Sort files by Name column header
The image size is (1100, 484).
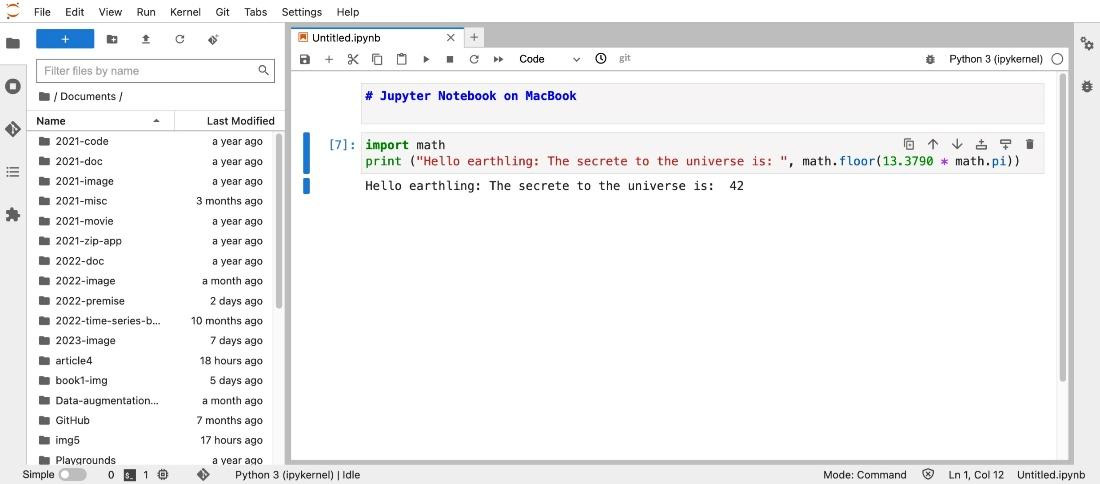(100, 121)
